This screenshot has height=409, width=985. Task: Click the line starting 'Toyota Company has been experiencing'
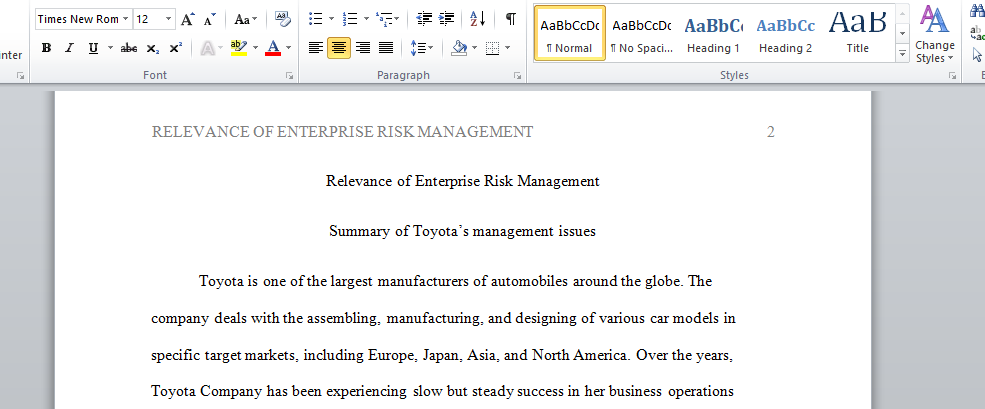[443, 391]
